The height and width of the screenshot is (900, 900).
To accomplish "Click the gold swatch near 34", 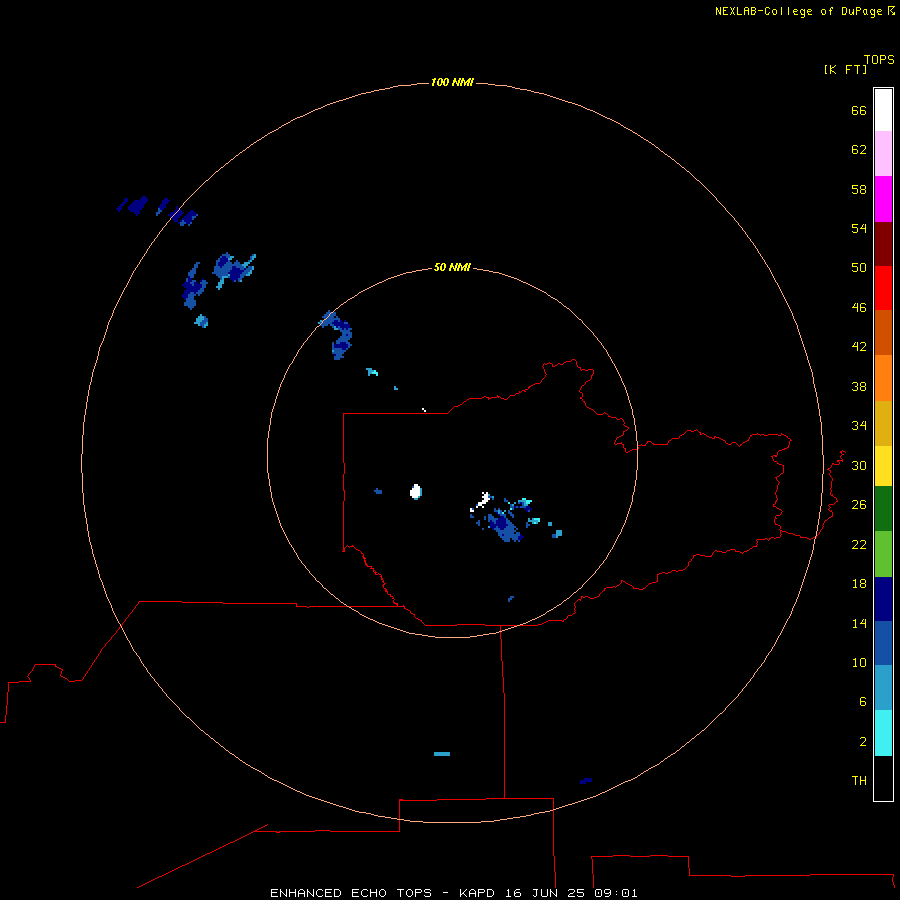I will coord(883,423).
